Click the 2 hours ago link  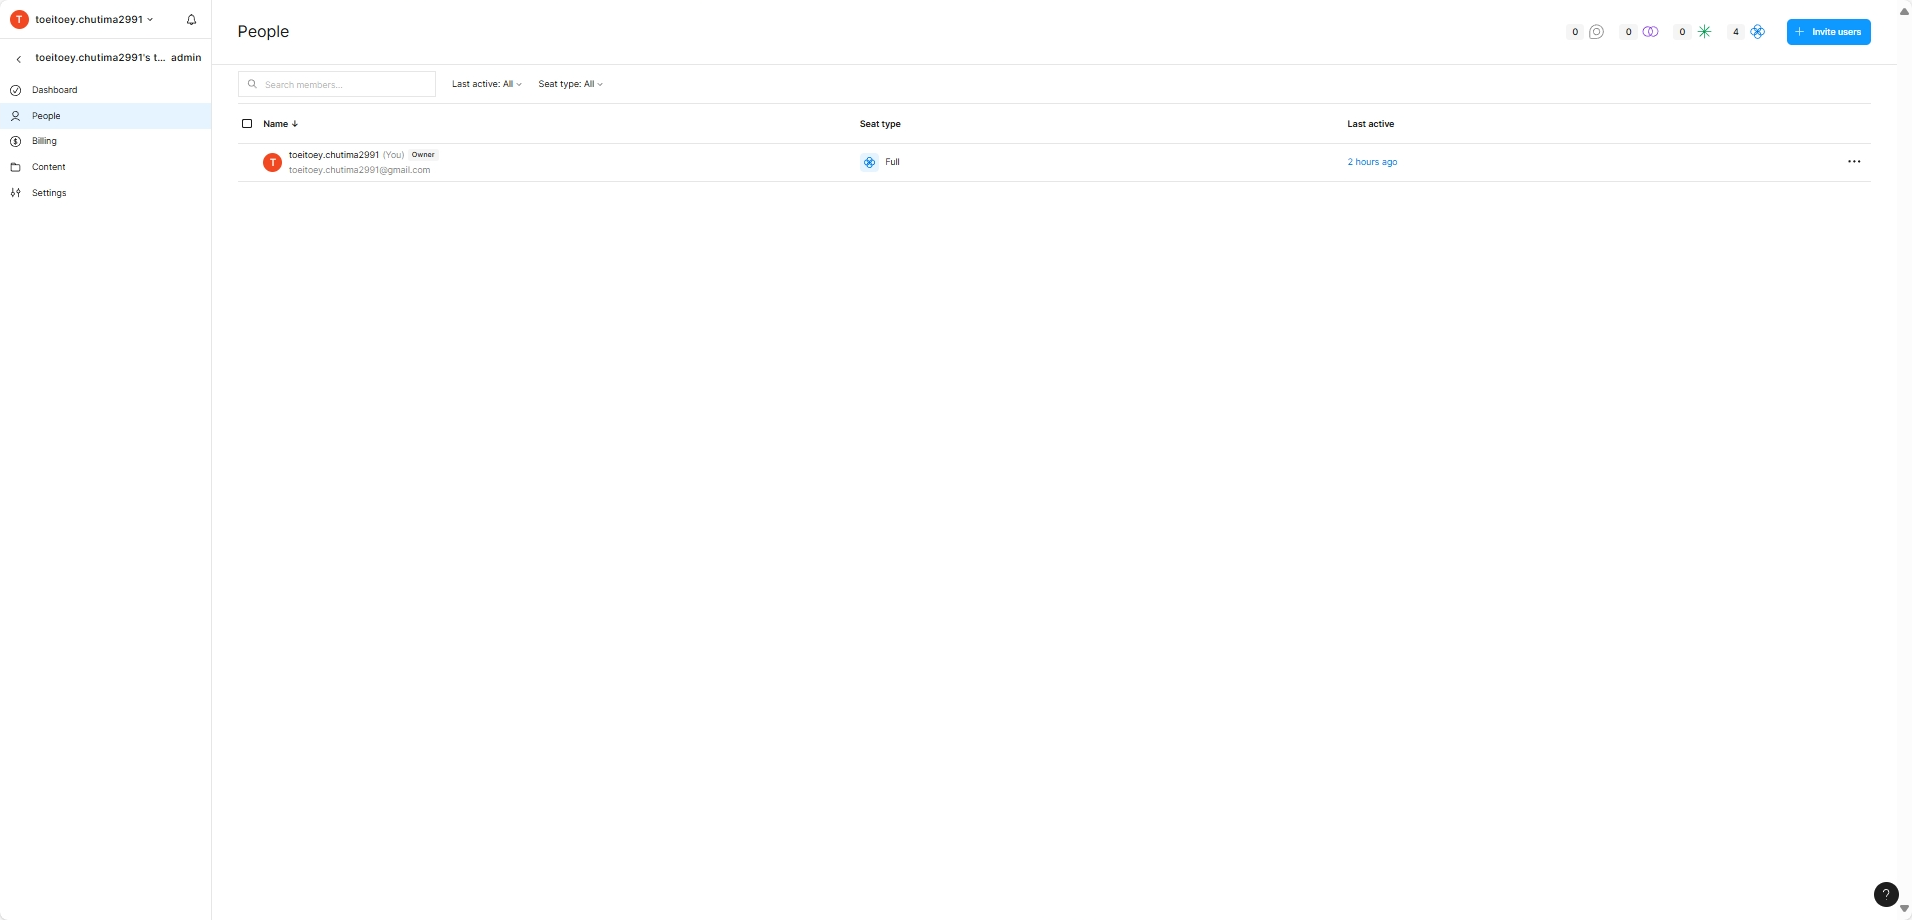(1372, 162)
